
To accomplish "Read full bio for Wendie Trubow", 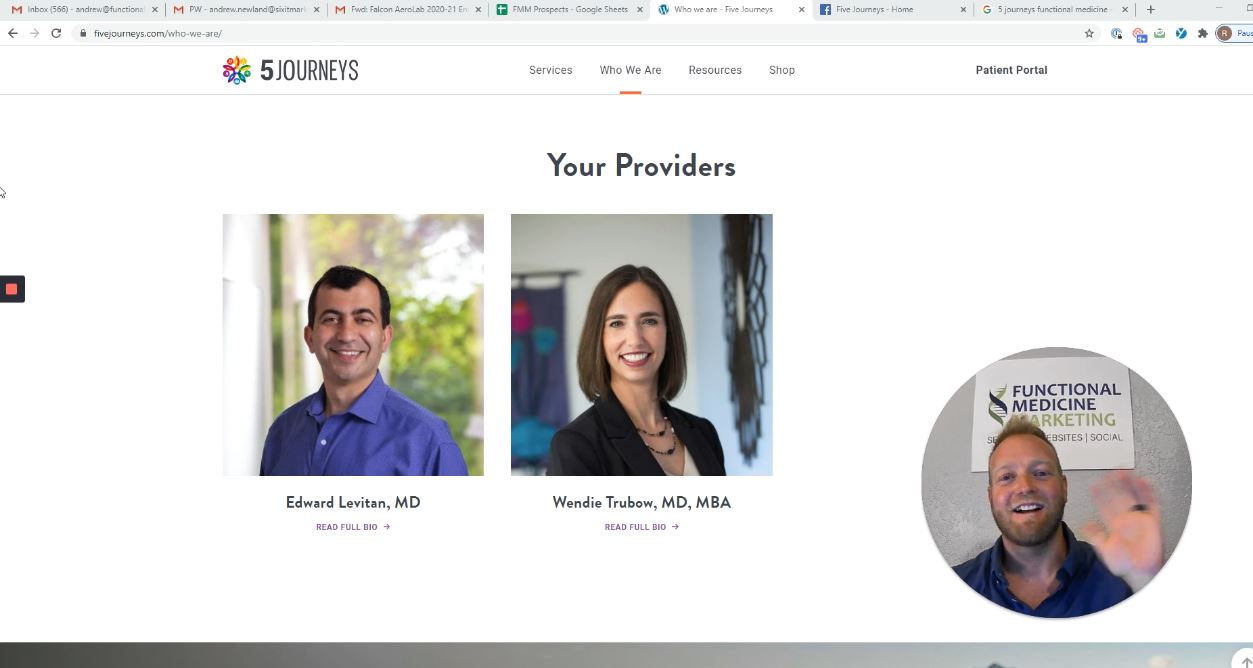I will [x=642, y=527].
